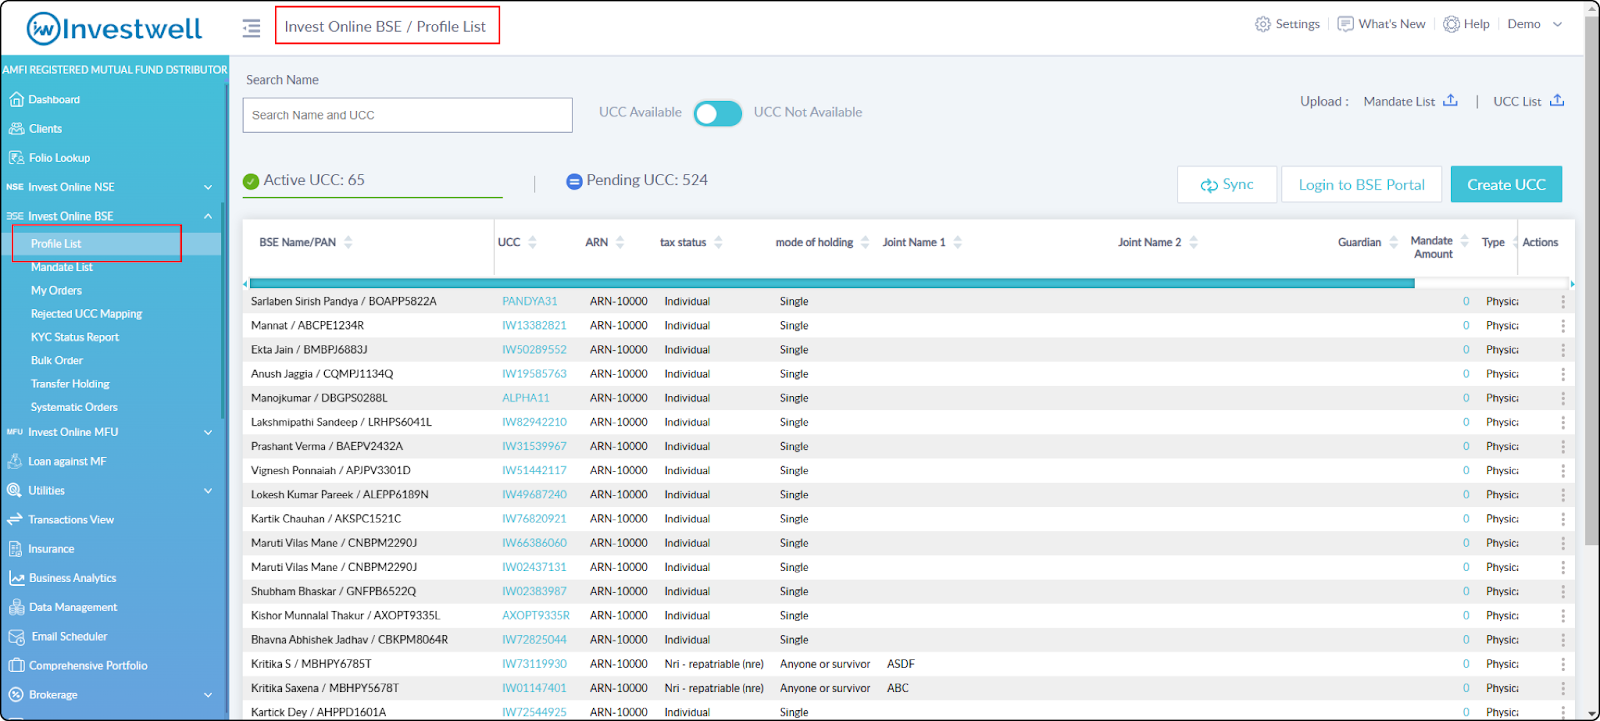The height and width of the screenshot is (721, 1600).
Task: Click Anyone or survivor in Kritika S row
Action: 825,664
